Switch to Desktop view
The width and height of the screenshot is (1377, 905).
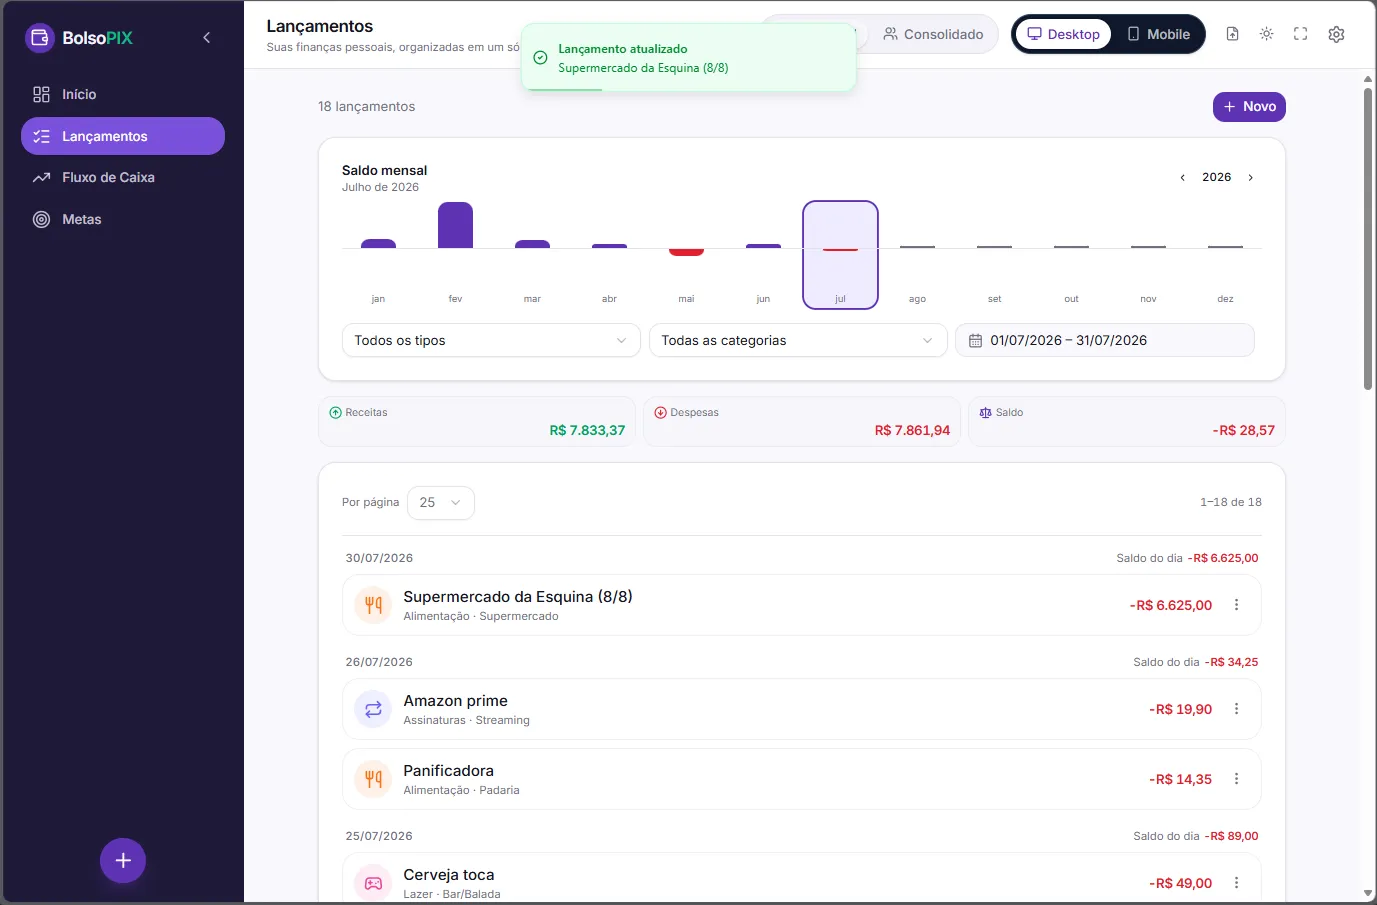pyautogui.click(x=1063, y=34)
